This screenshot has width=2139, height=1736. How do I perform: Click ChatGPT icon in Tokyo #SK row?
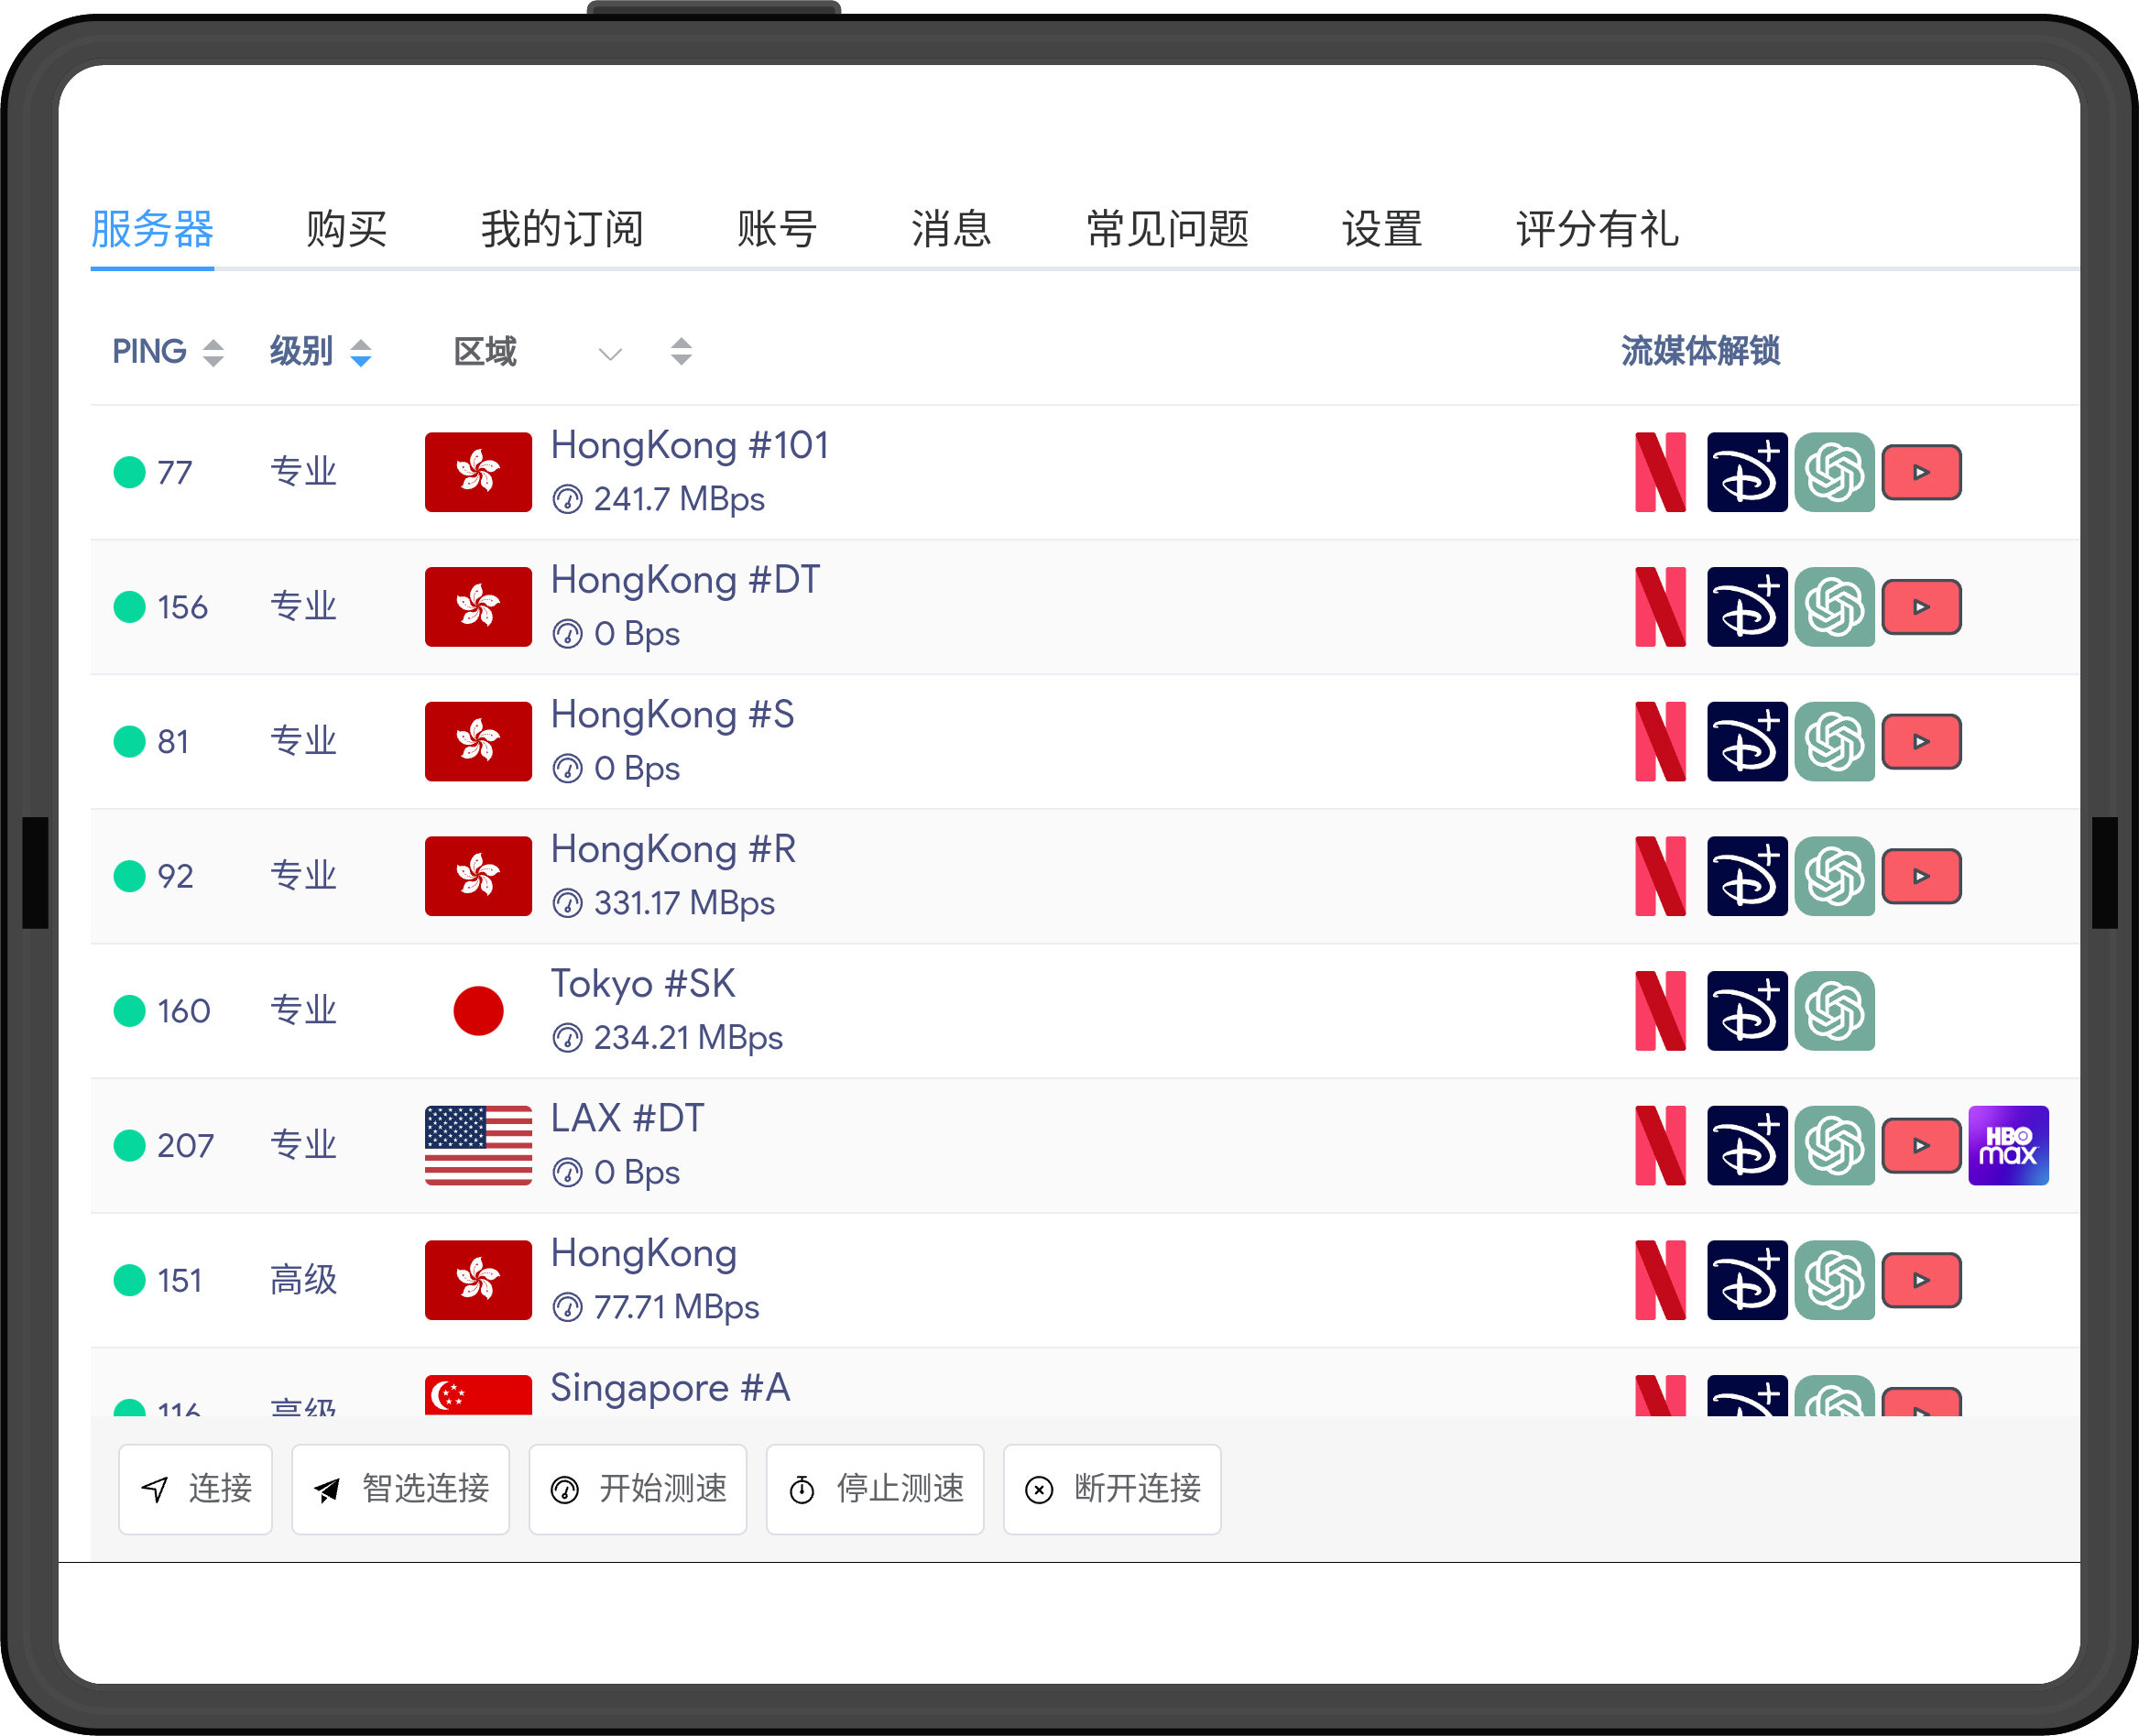click(1833, 1011)
